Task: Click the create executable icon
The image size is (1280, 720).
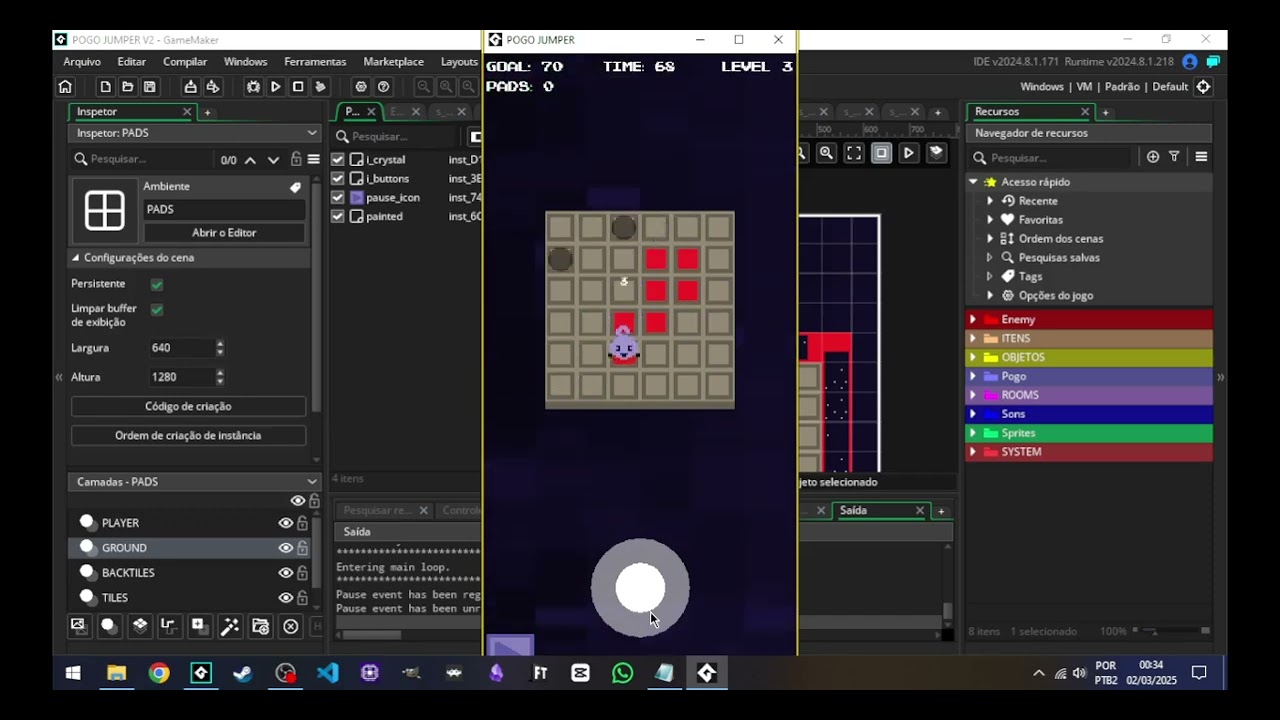Action: coord(190,87)
